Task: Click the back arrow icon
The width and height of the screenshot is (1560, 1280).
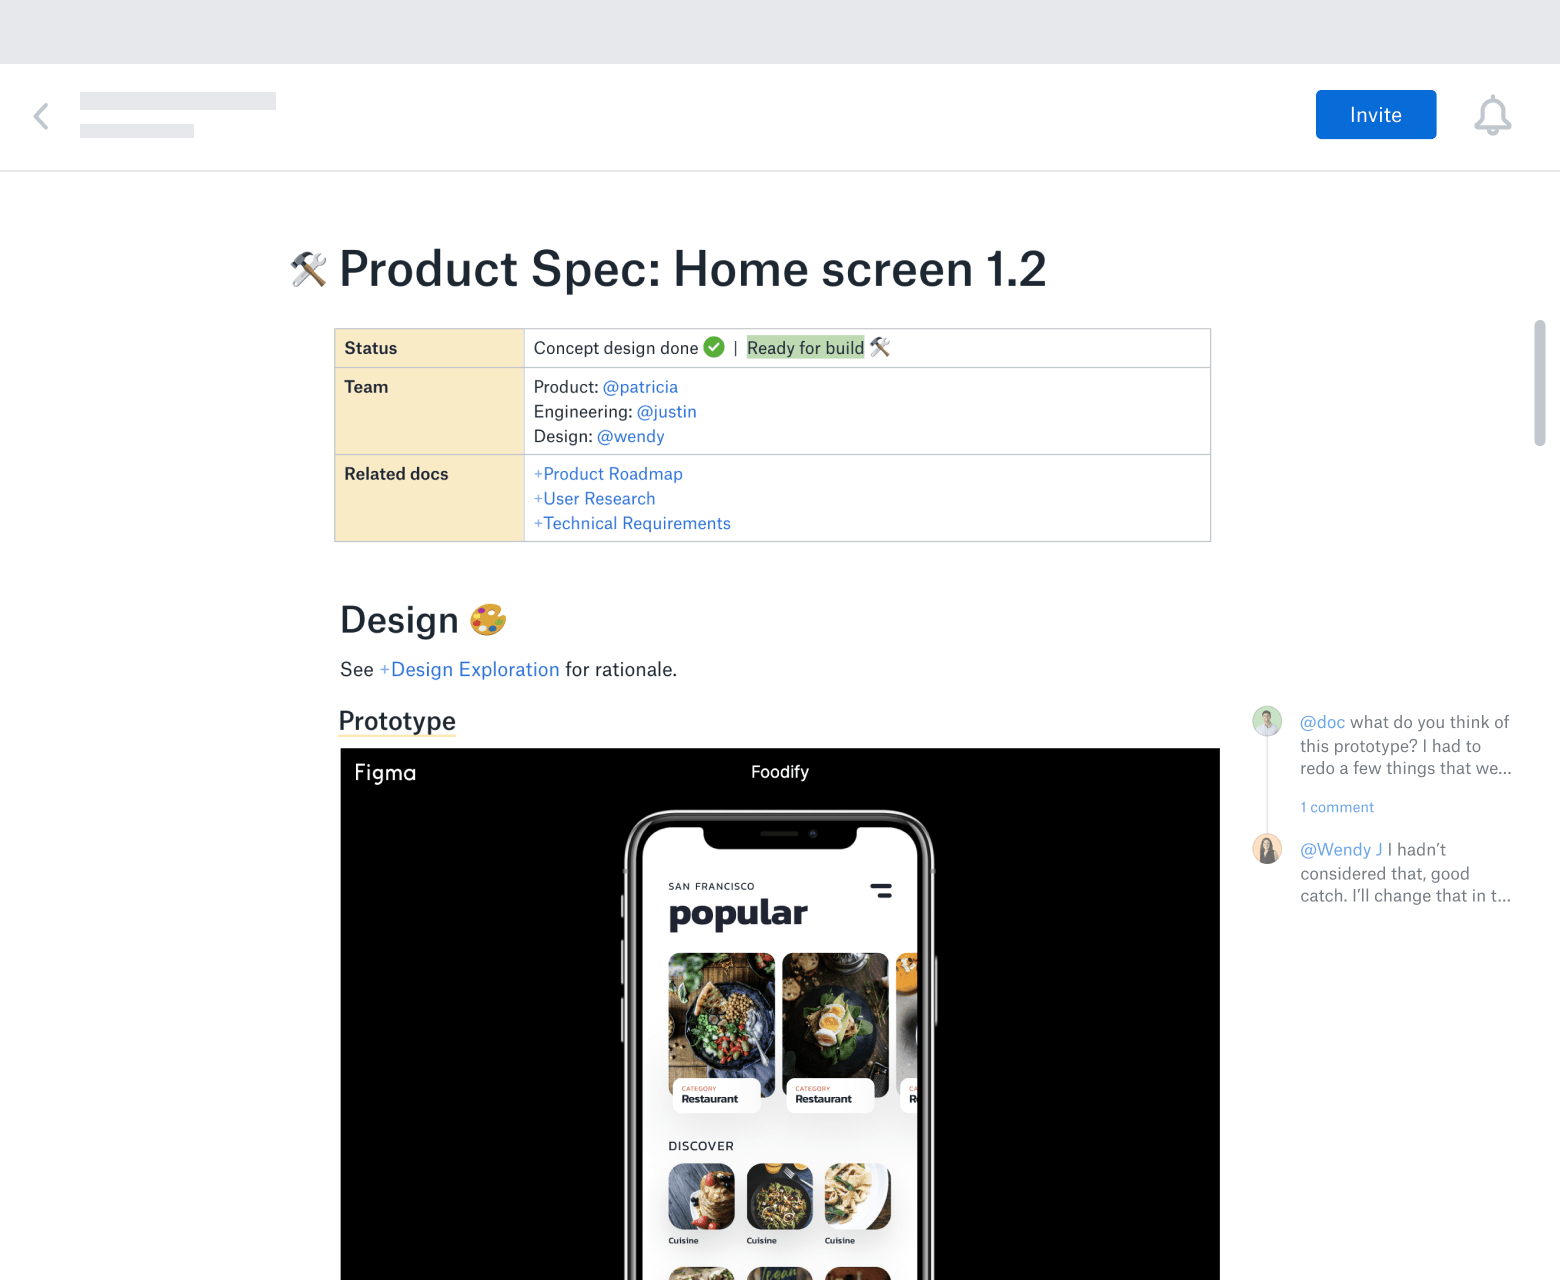Action: [41, 116]
